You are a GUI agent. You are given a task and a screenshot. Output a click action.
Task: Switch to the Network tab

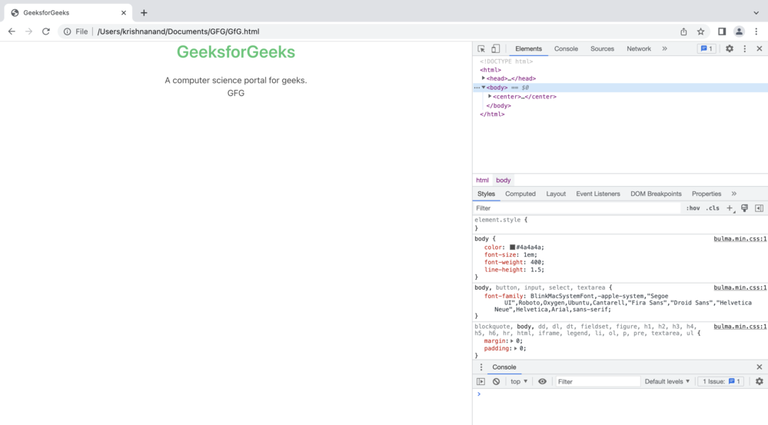639,48
